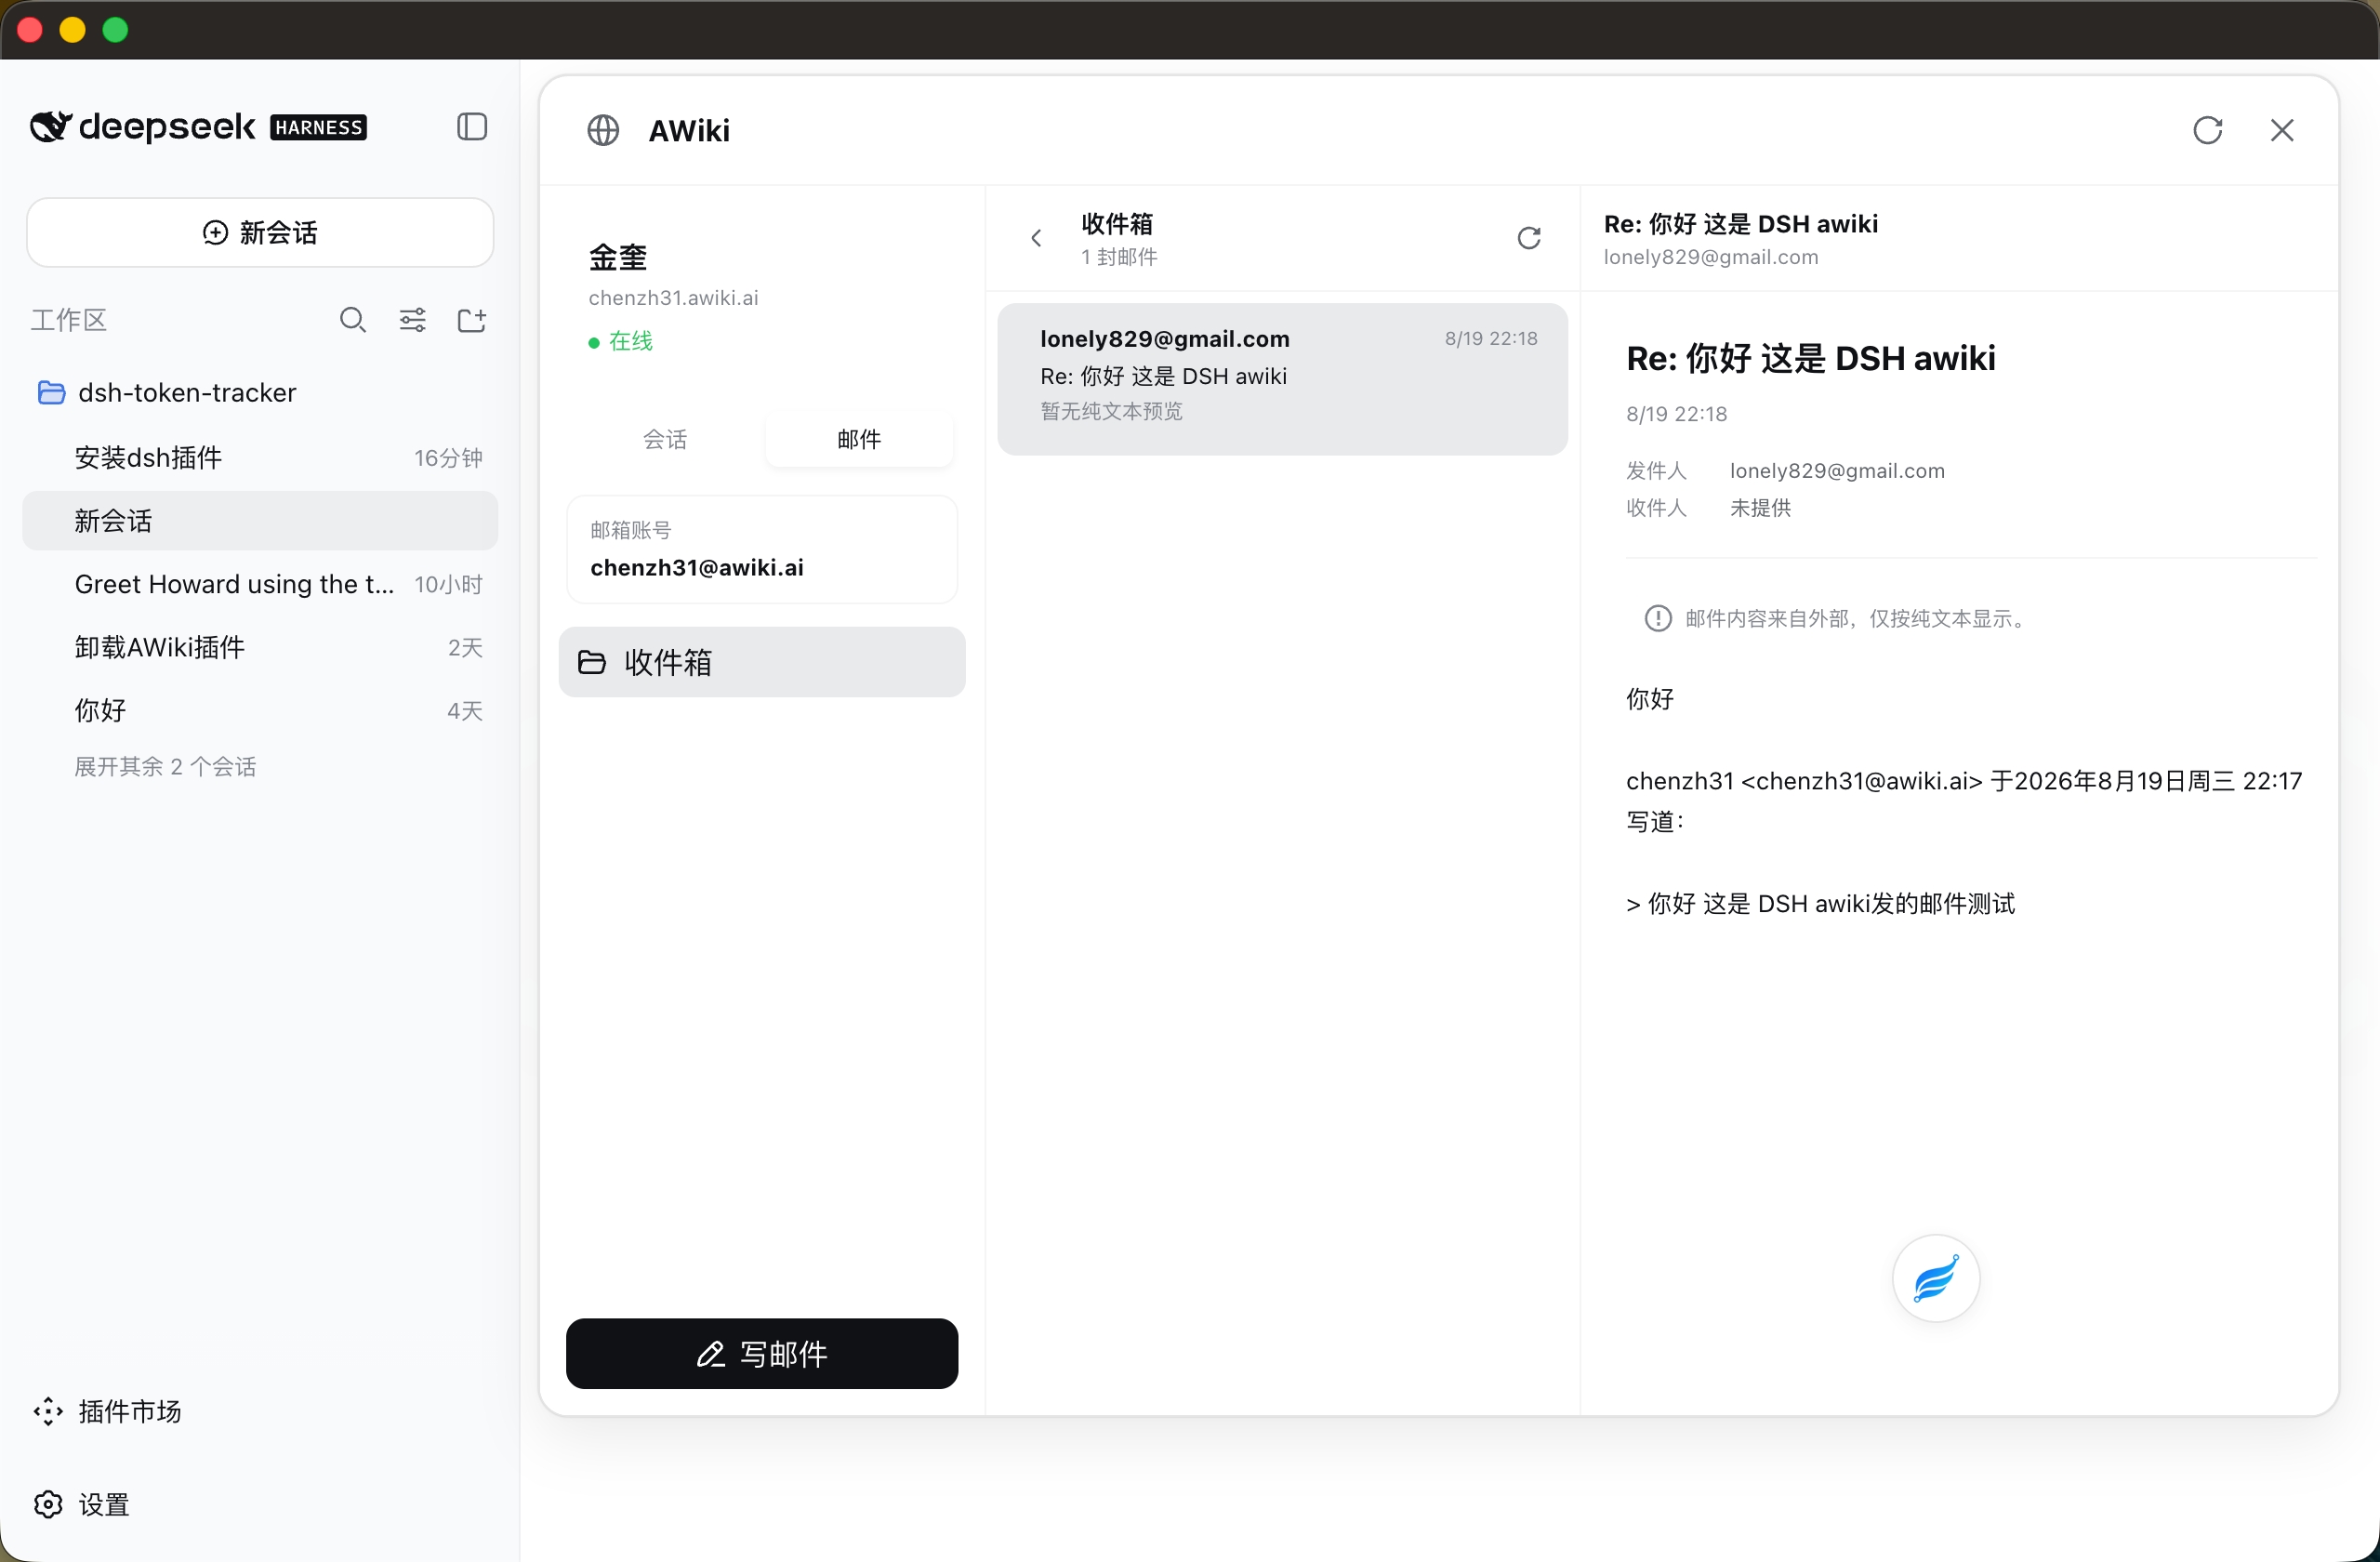
Task: Compose a new email with 写邮件
Action: coord(762,1353)
